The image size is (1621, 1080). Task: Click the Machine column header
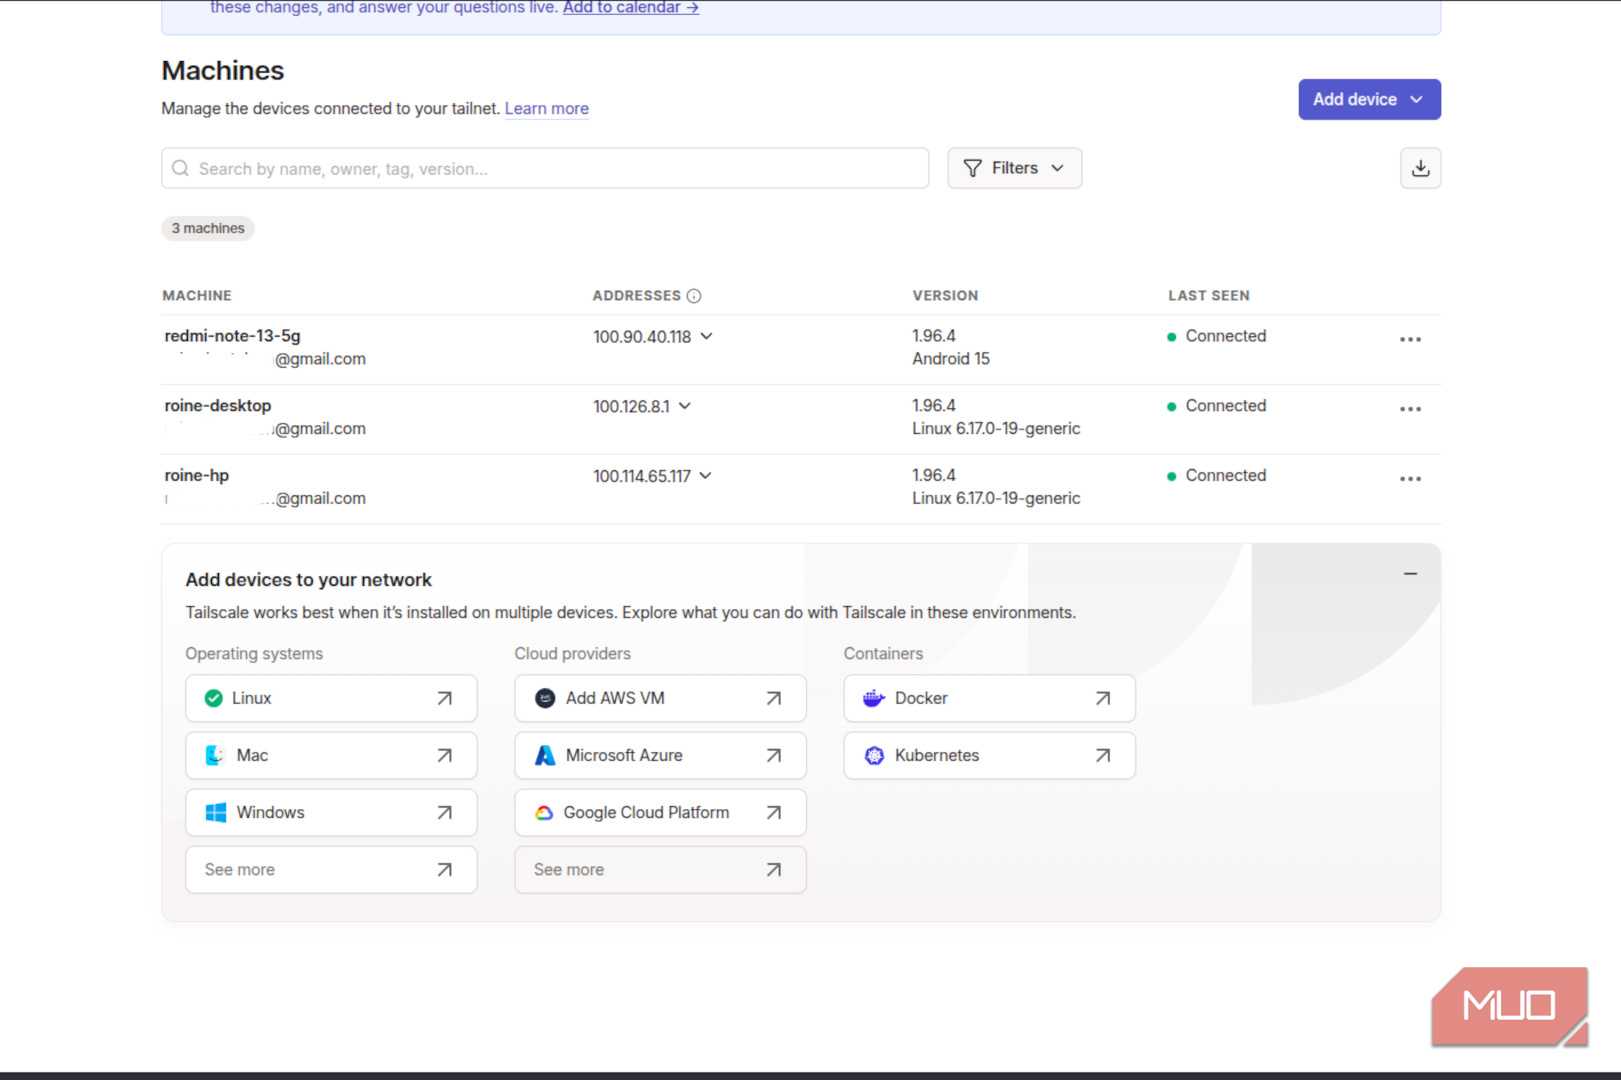(197, 296)
